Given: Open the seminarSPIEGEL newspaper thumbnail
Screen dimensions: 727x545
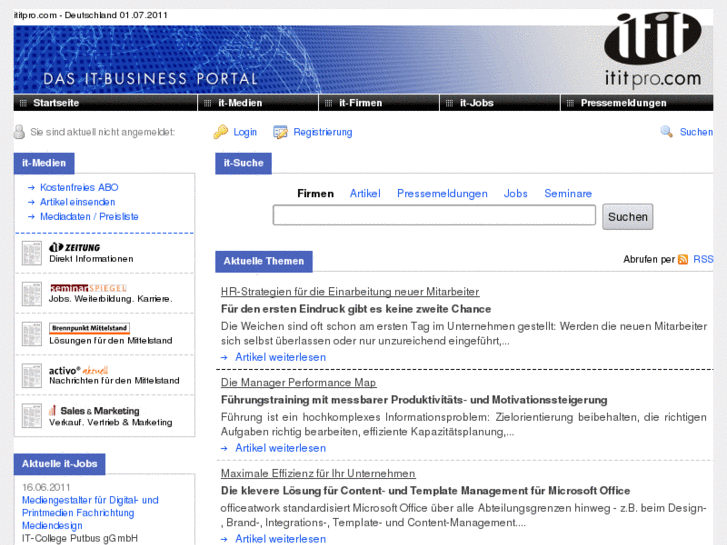Looking at the screenshot, I should pos(32,294).
